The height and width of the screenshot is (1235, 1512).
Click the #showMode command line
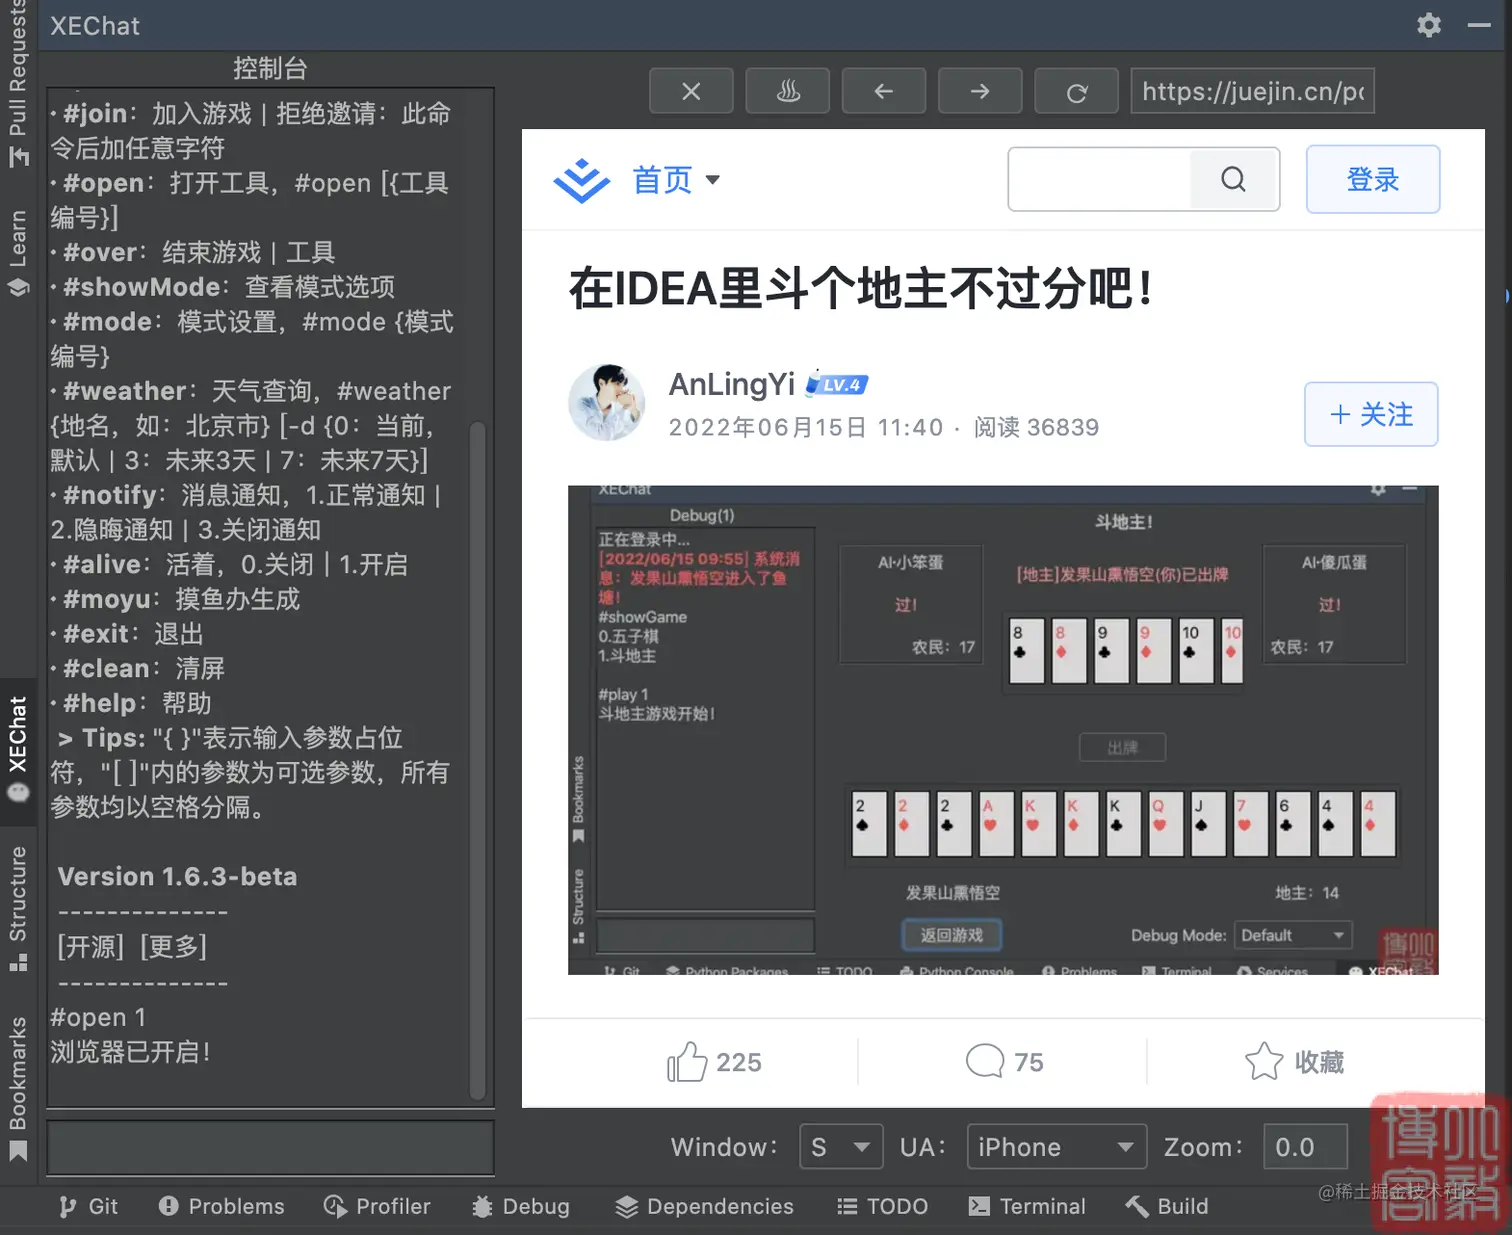(223, 287)
